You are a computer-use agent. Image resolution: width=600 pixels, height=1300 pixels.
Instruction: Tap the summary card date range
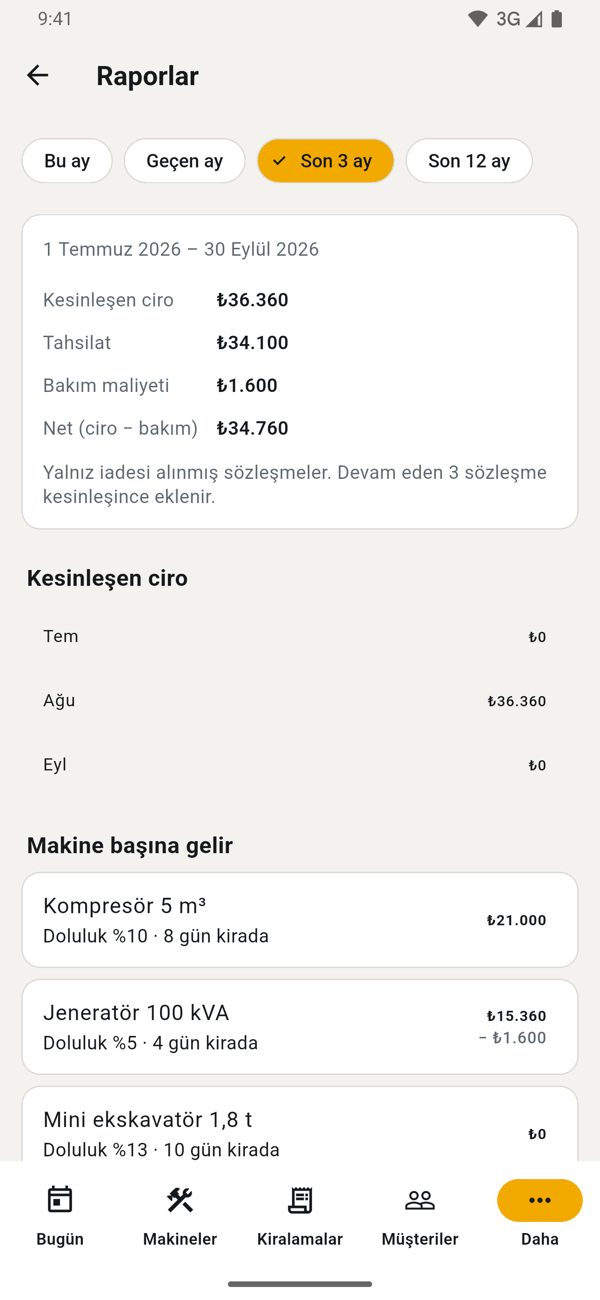[181, 250]
